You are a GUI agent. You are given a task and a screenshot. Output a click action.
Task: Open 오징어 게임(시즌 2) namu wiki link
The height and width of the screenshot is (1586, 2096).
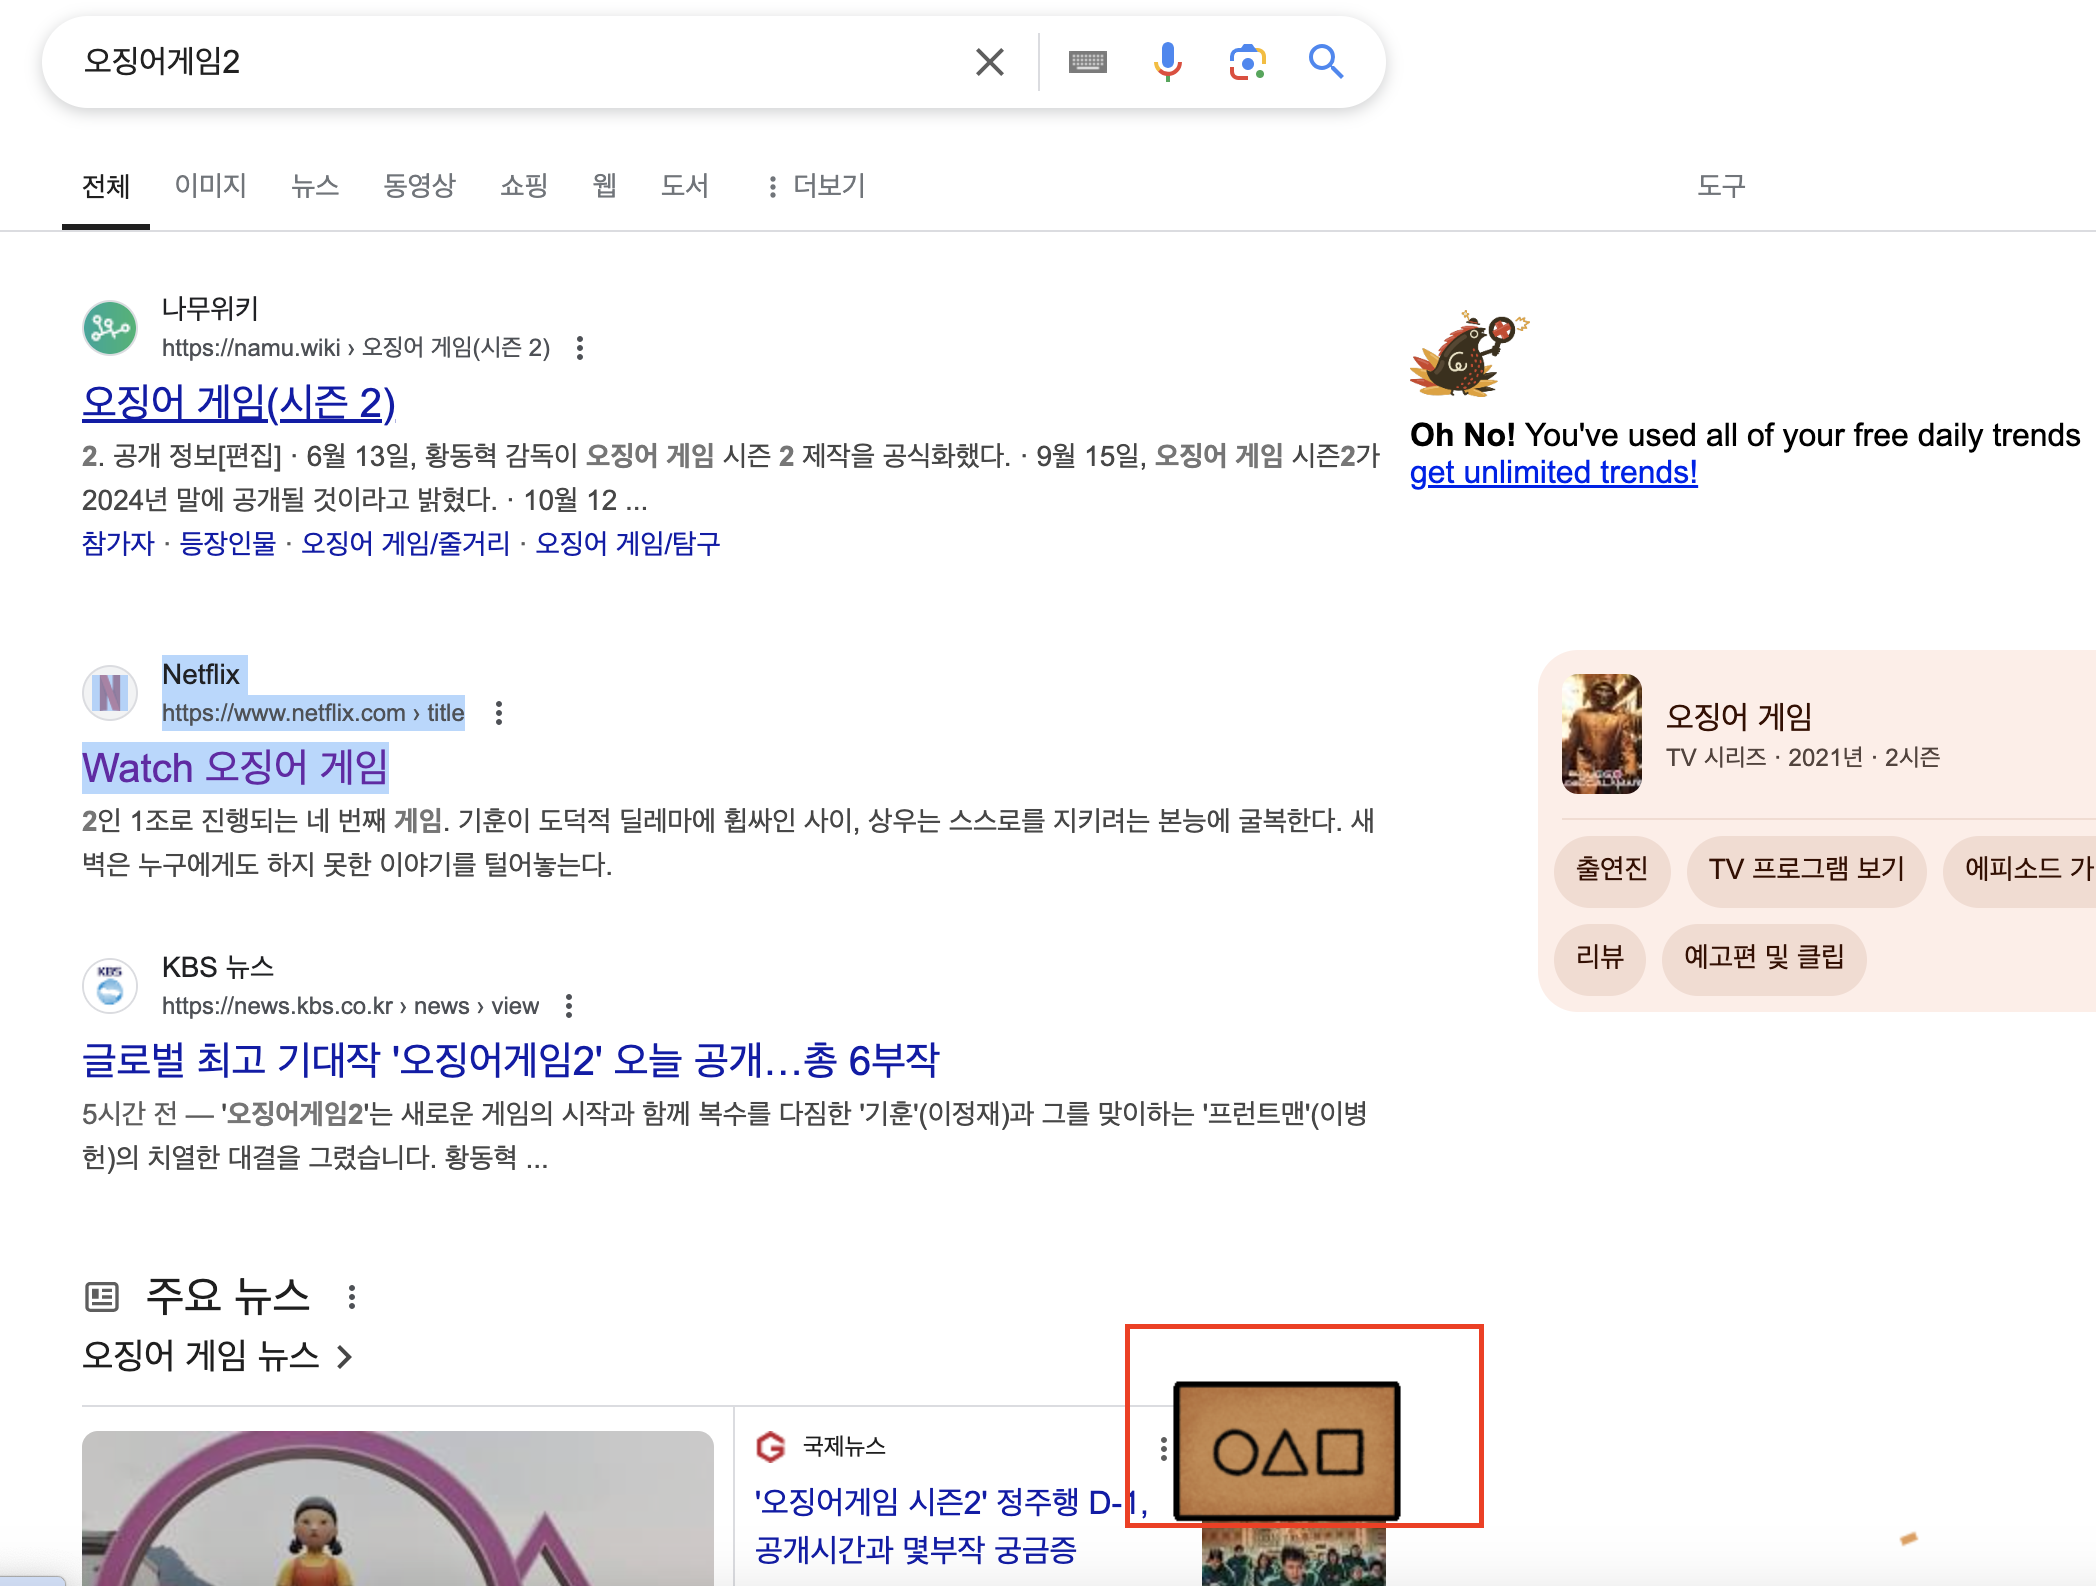(x=238, y=403)
